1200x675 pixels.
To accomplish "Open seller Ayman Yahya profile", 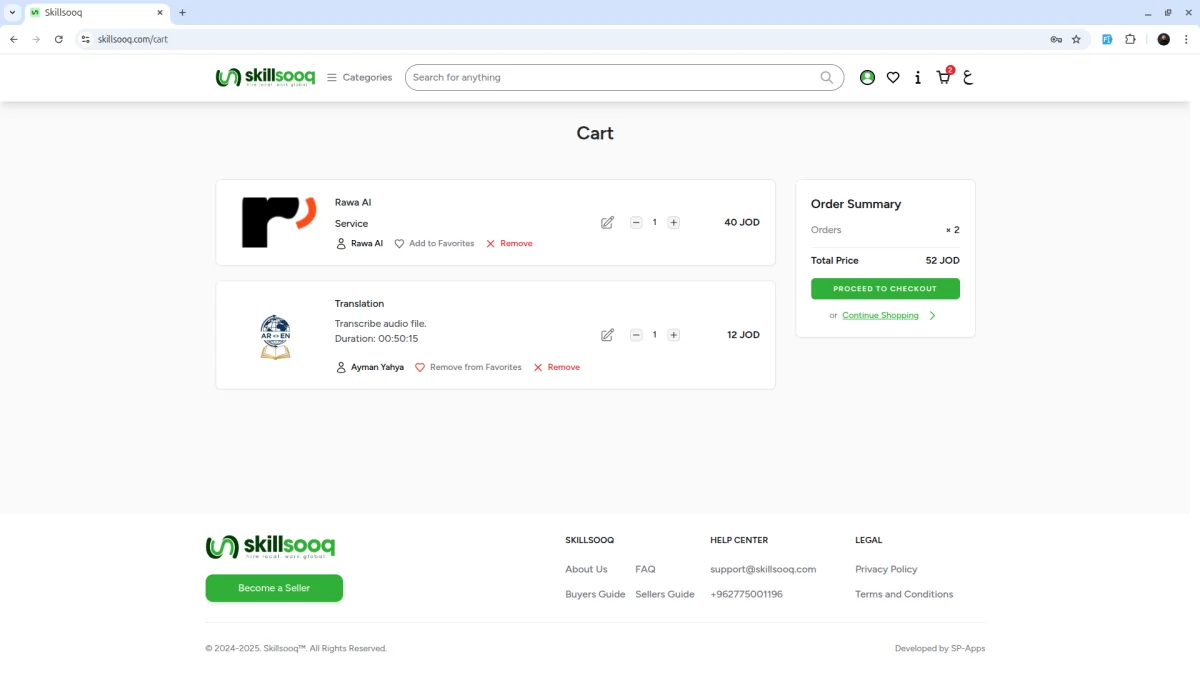I will [370, 367].
